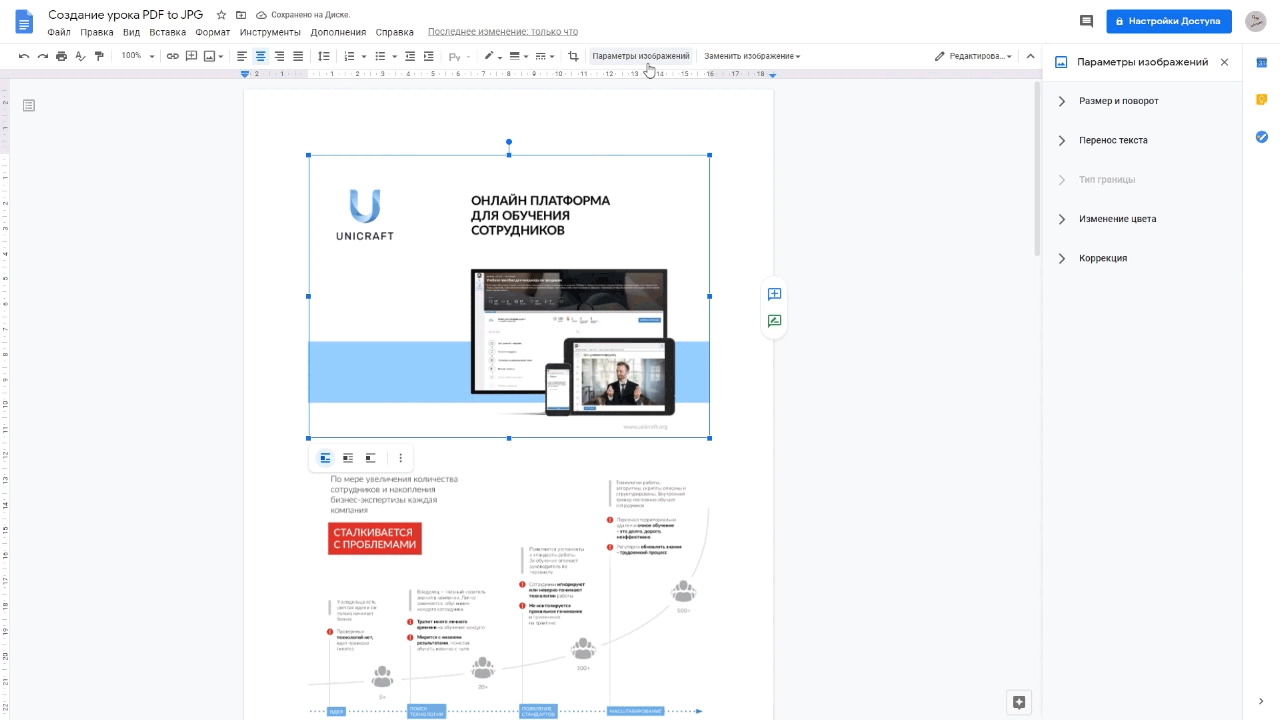This screenshot has width=1280, height=720.
Task: Open the Вставка menu
Action: point(167,32)
